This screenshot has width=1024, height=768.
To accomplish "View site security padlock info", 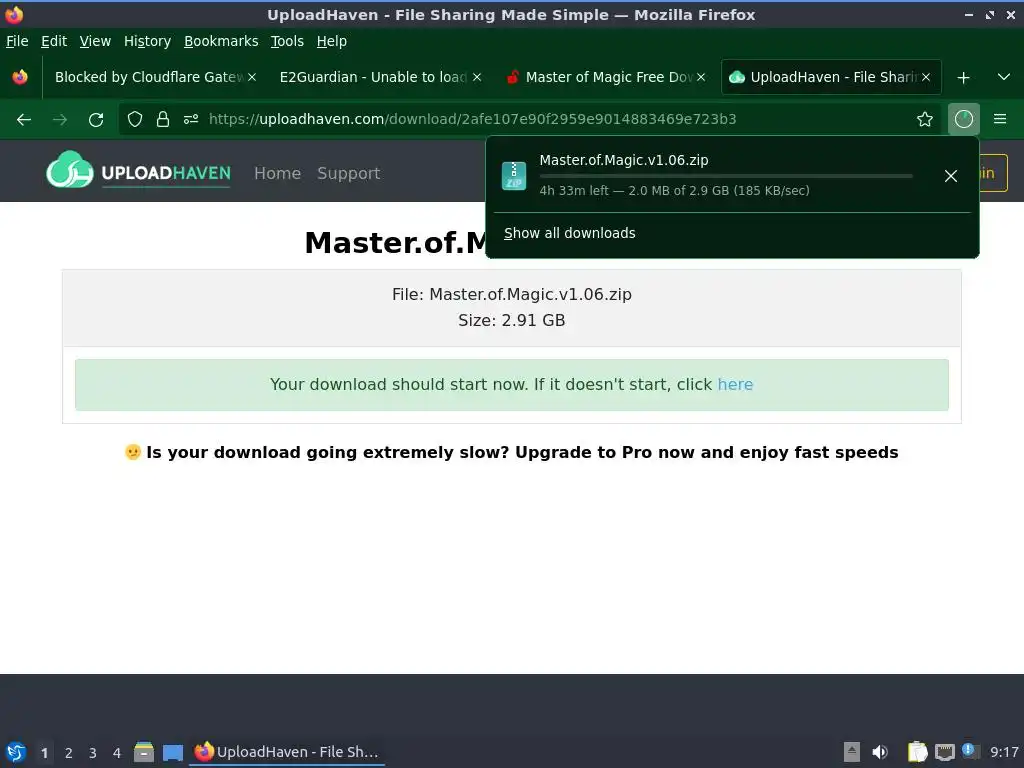I will pos(163,119).
